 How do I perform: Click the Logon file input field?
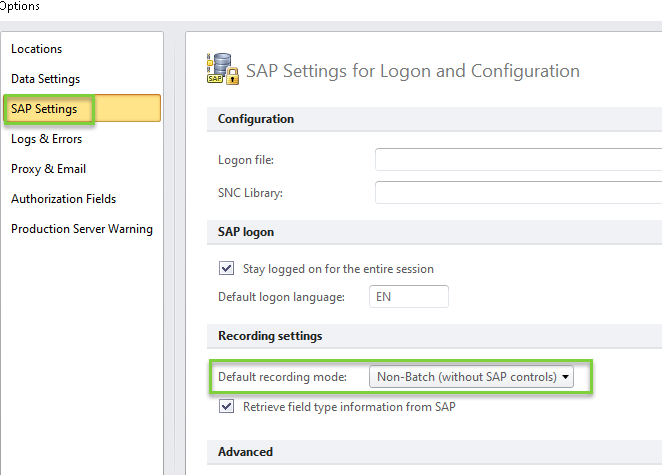pos(518,160)
